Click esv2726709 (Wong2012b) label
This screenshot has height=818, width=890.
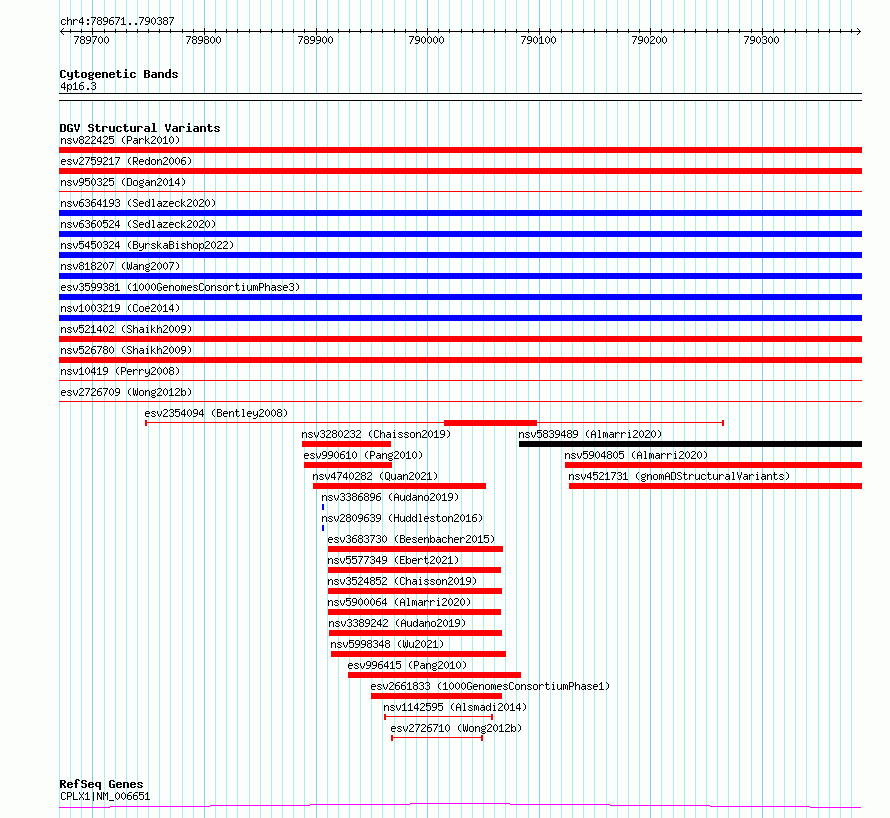click(x=126, y=392)
